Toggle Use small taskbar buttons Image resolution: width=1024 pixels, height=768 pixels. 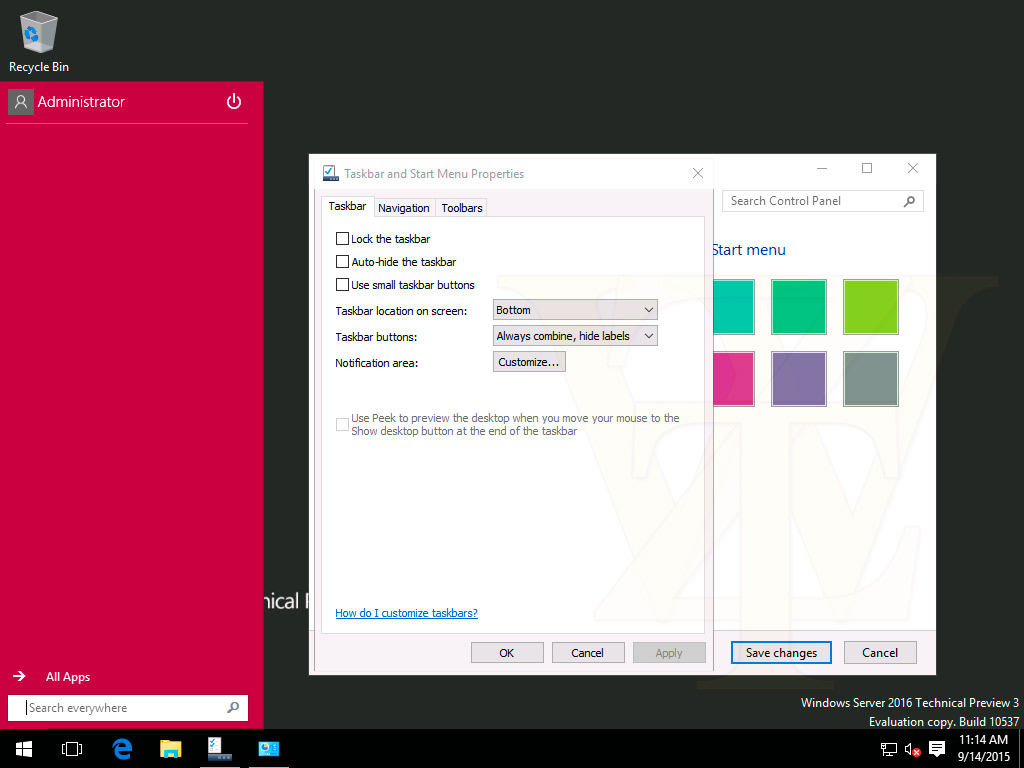point(343,285)
